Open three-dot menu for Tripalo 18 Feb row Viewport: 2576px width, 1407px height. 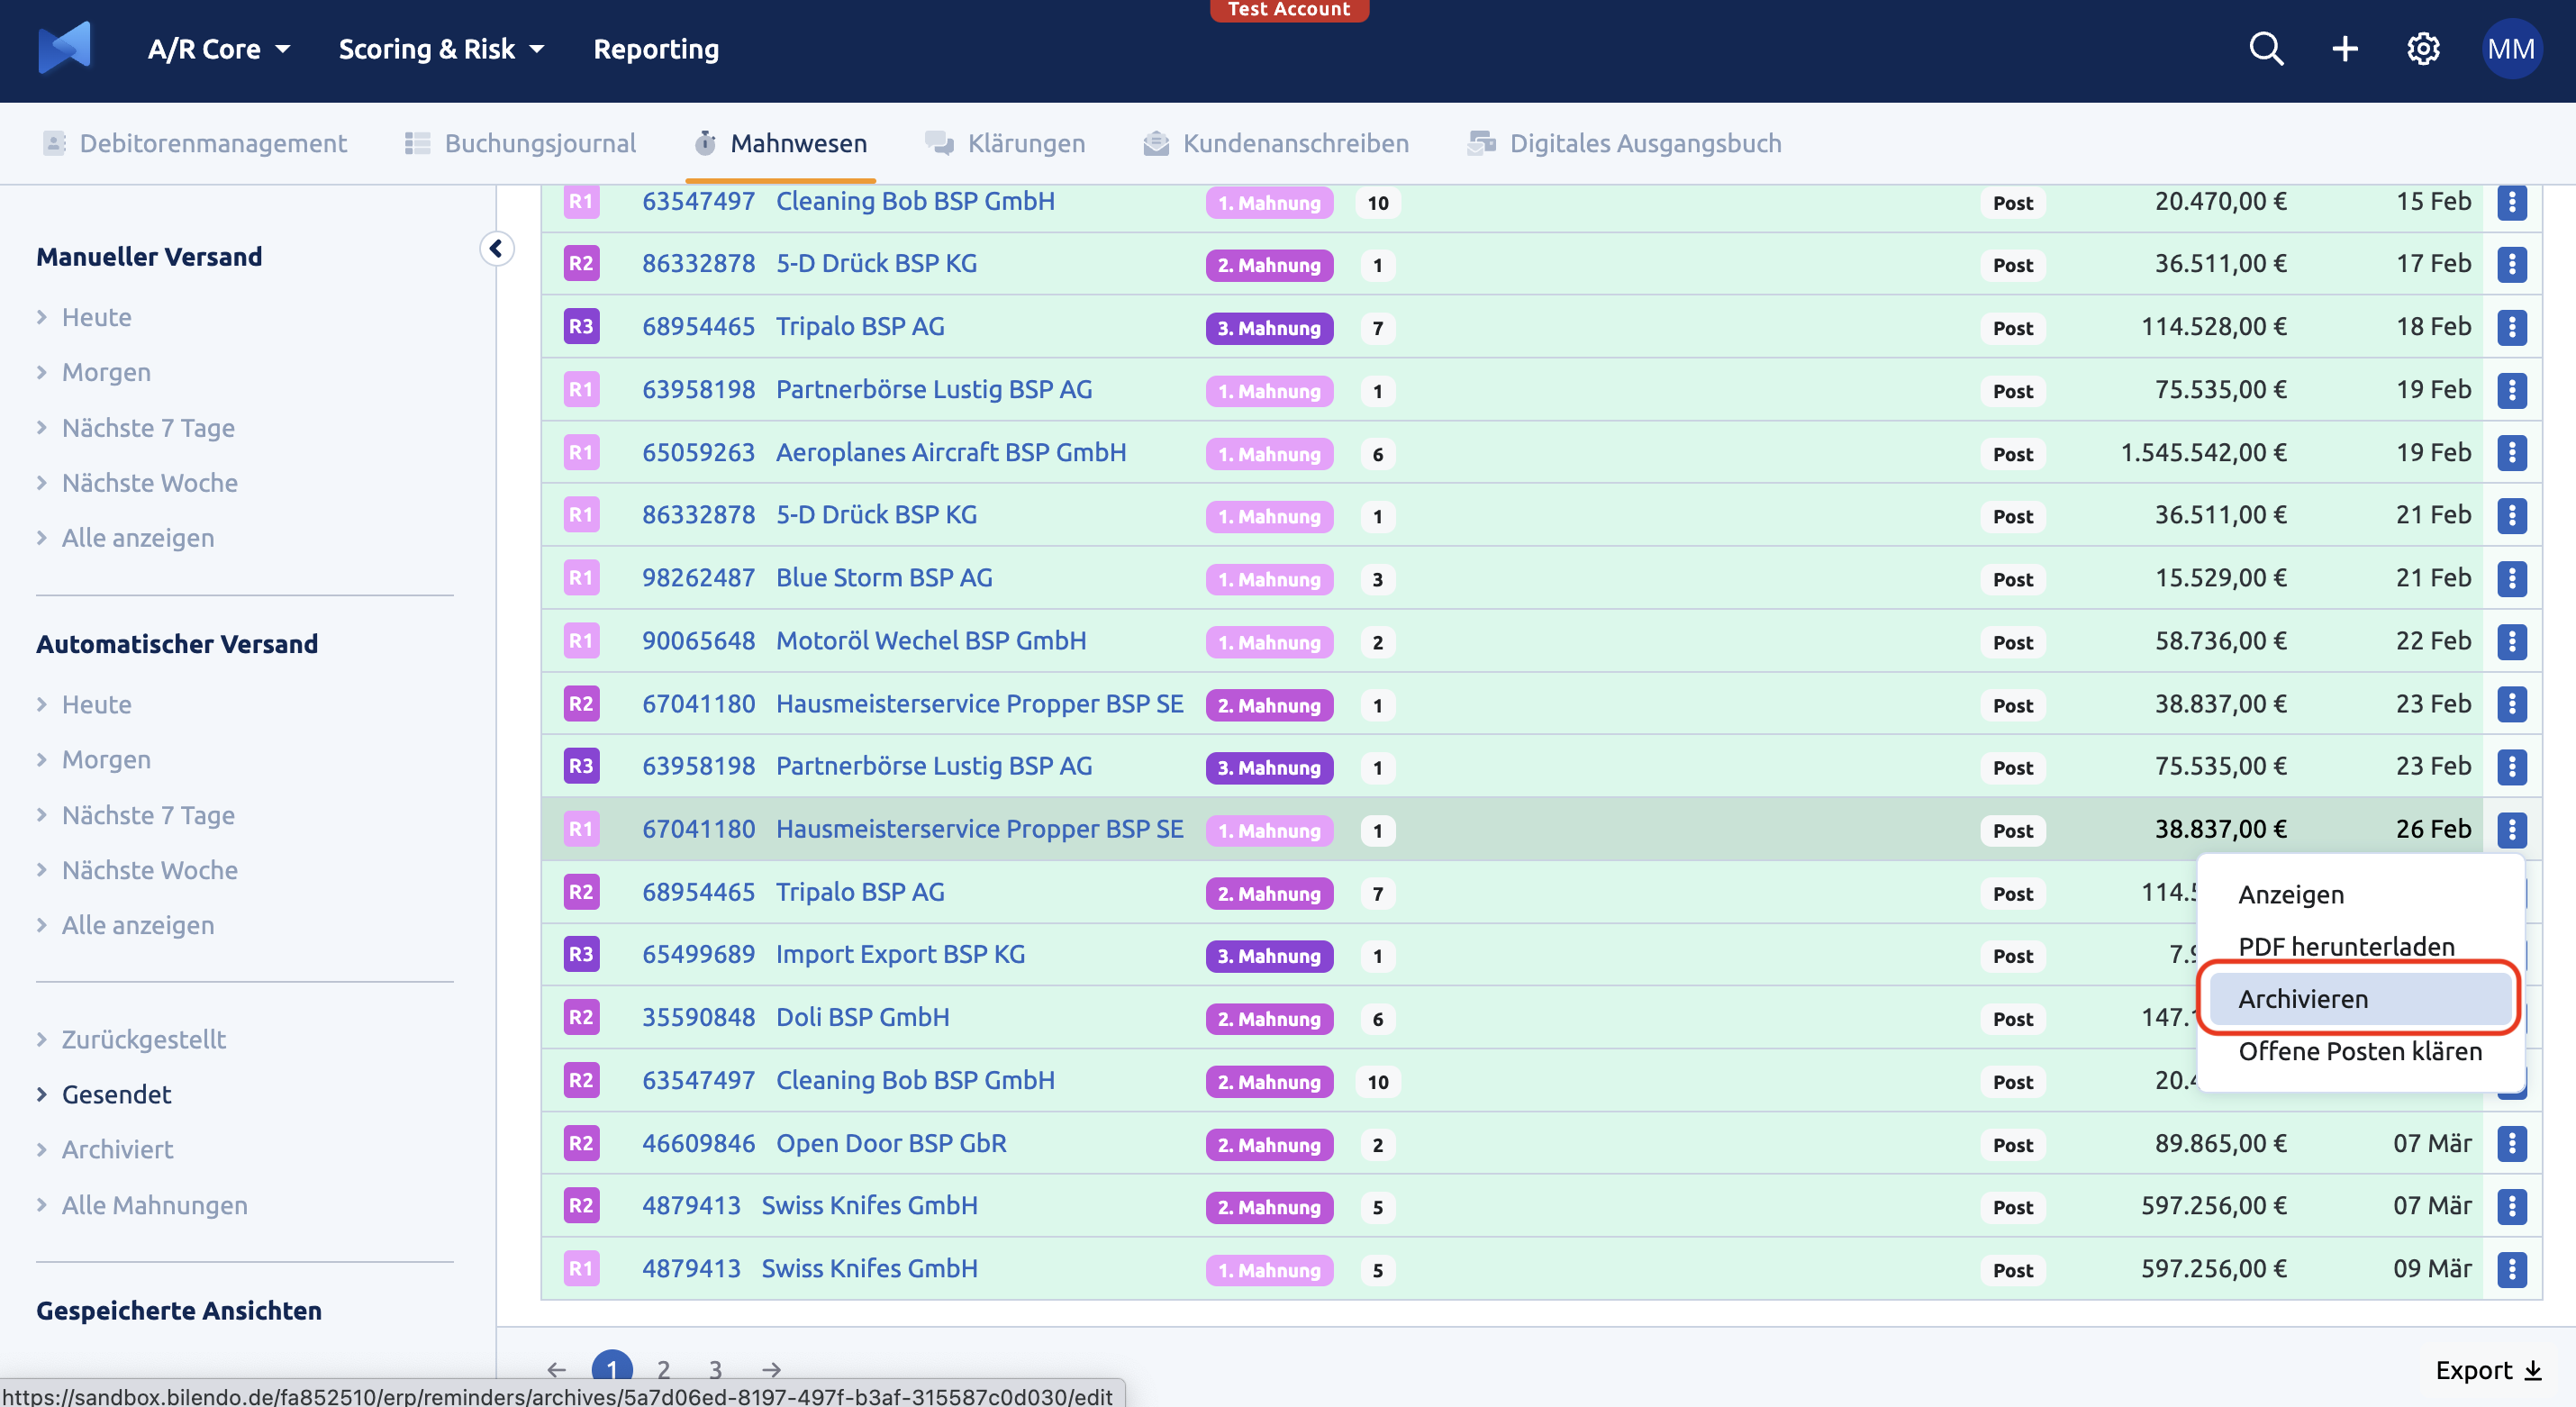(2512, 327)
